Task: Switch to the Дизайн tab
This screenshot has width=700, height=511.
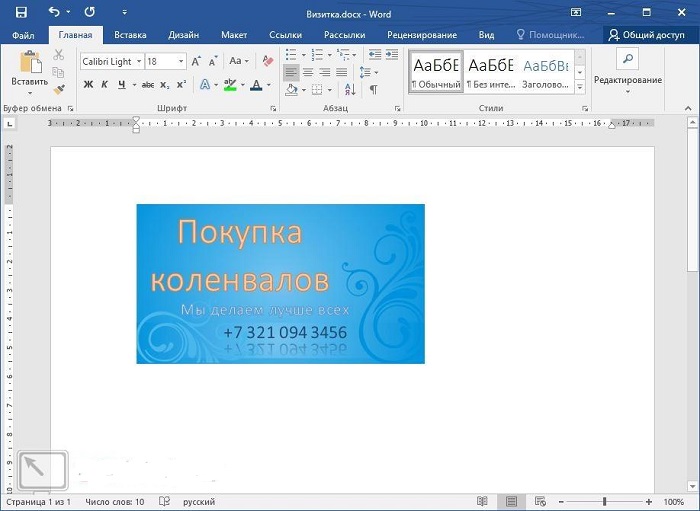Action: coord(183,35)
